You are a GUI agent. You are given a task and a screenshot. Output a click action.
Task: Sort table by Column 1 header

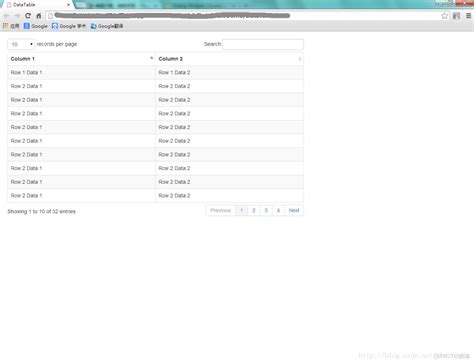coord(81,59)
